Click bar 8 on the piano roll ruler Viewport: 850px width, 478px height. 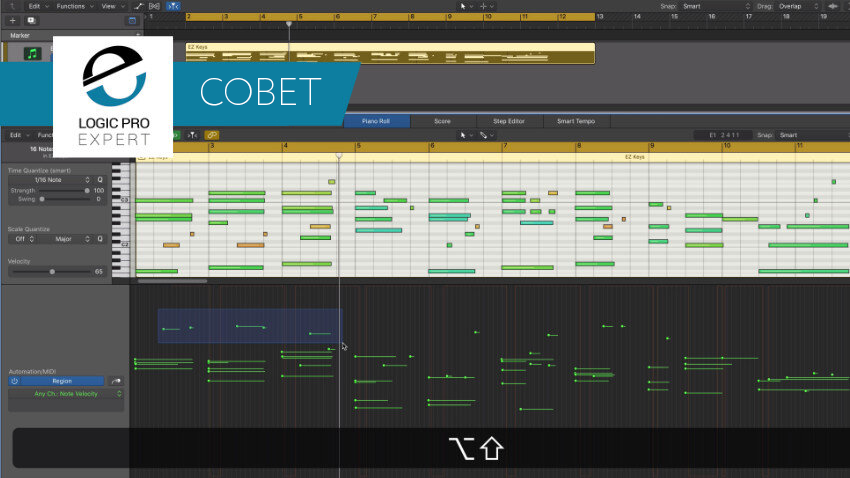tap(579, 146)
